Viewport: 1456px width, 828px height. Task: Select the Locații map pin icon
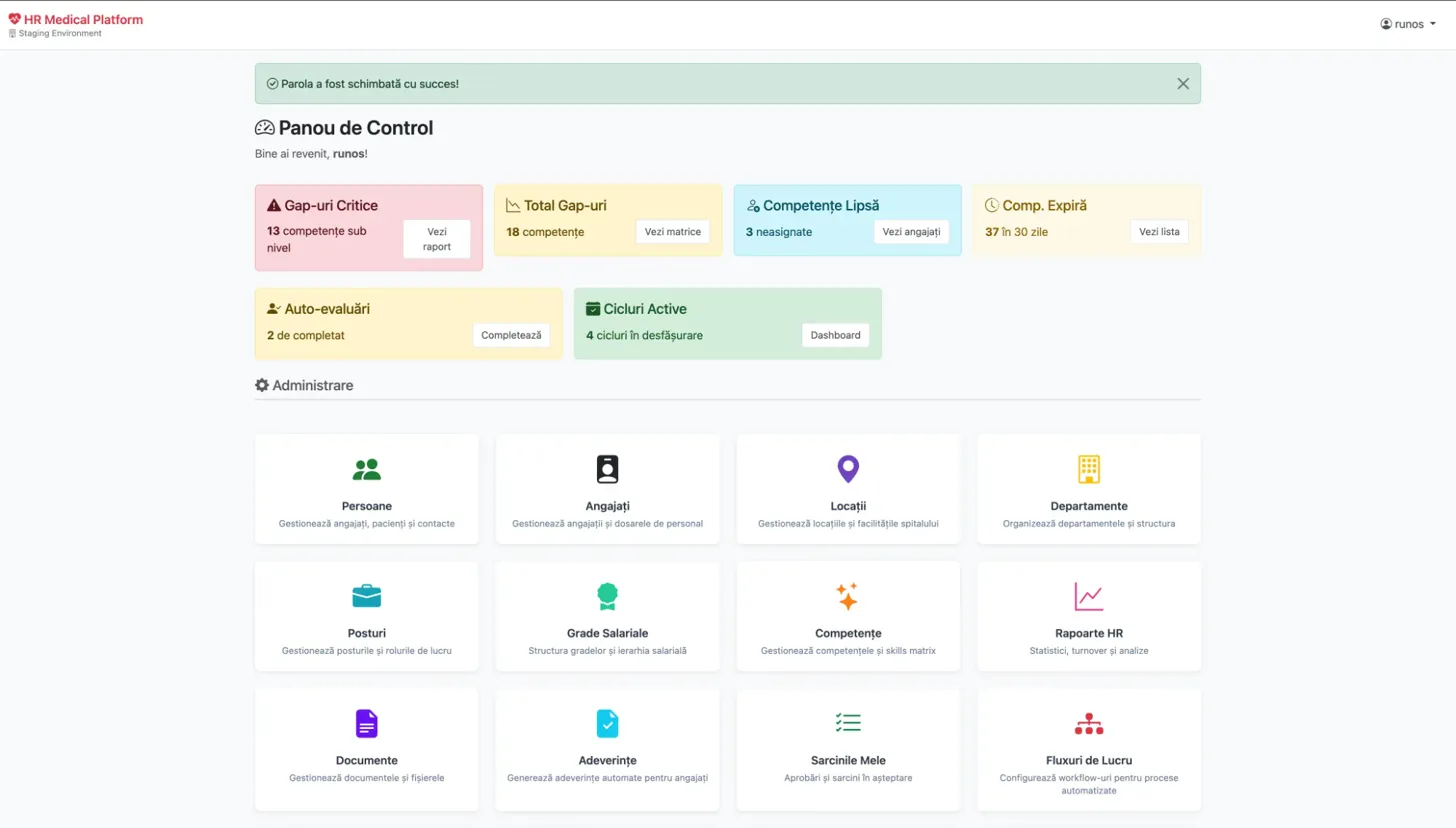pyautogui.click(x=847, y=468)
